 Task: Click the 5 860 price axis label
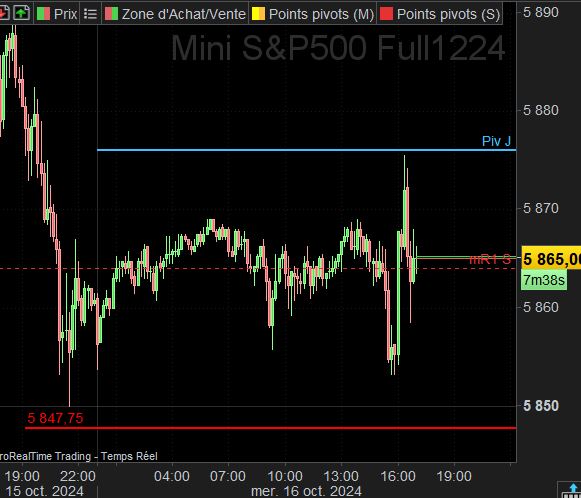[x=541, y=307]
